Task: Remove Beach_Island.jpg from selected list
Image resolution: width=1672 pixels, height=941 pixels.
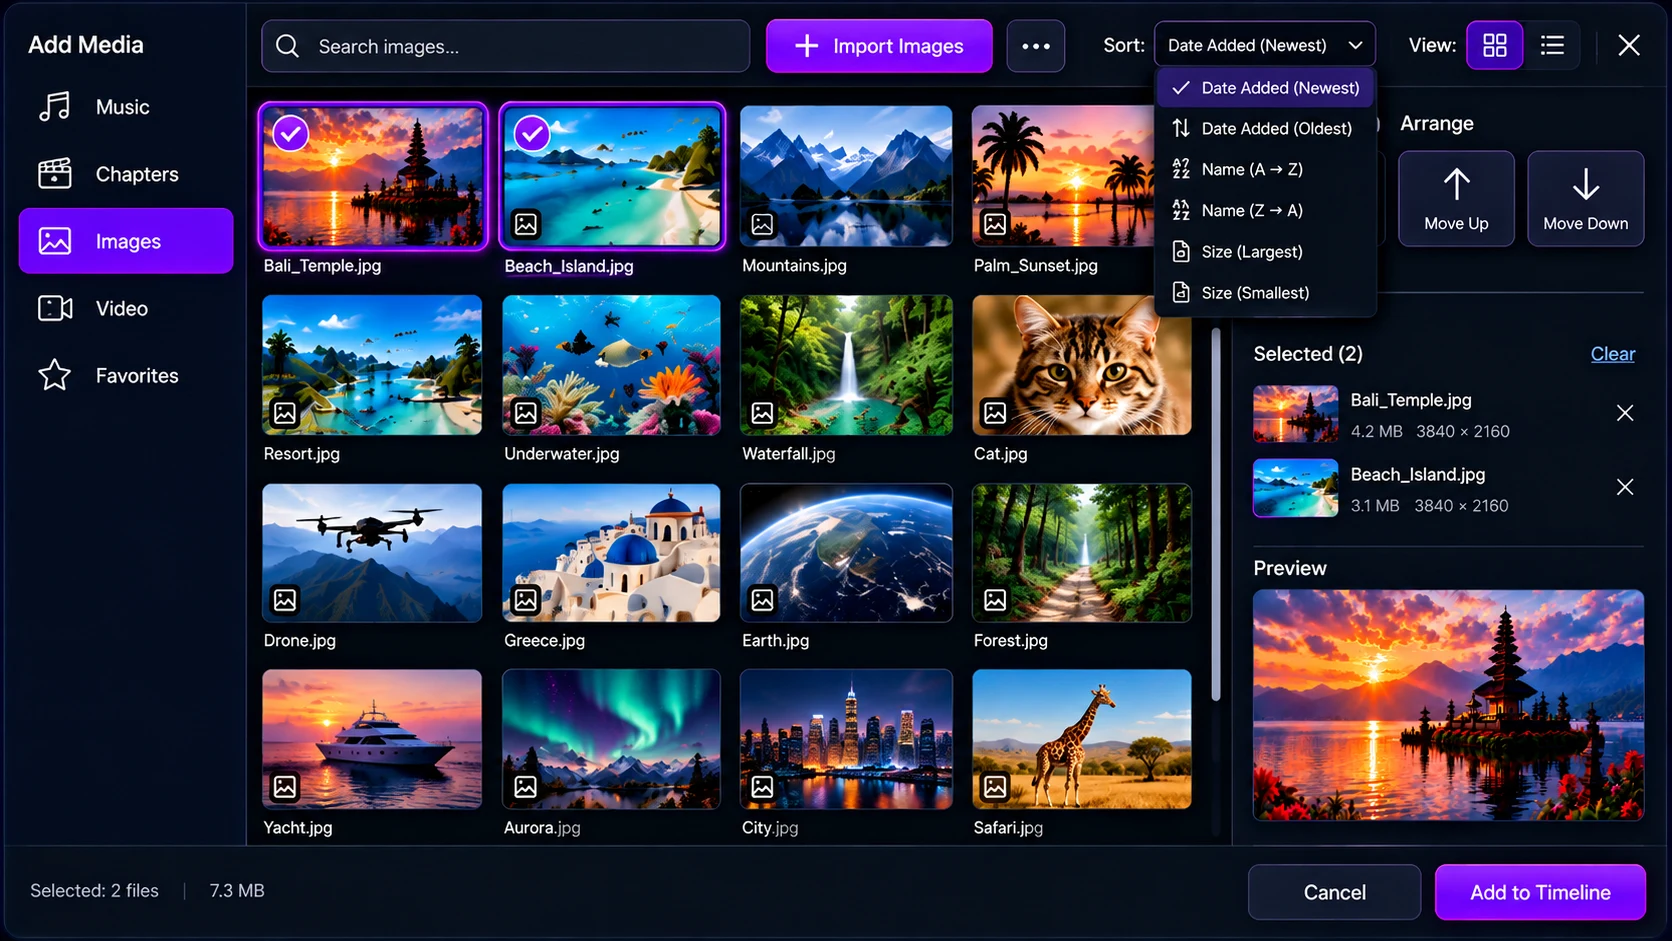Action: tap(1625, 487)
